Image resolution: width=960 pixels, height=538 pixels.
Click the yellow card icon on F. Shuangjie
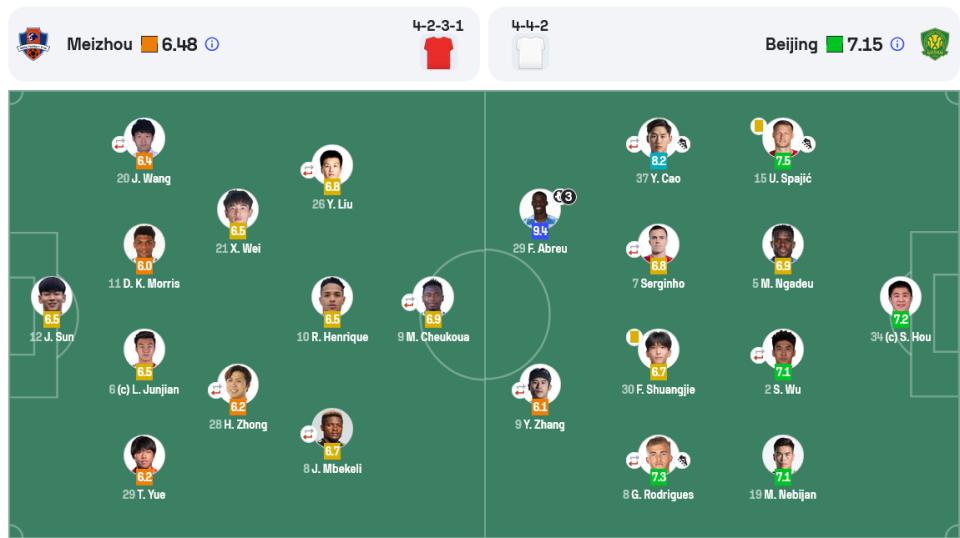tap(634, 337)
